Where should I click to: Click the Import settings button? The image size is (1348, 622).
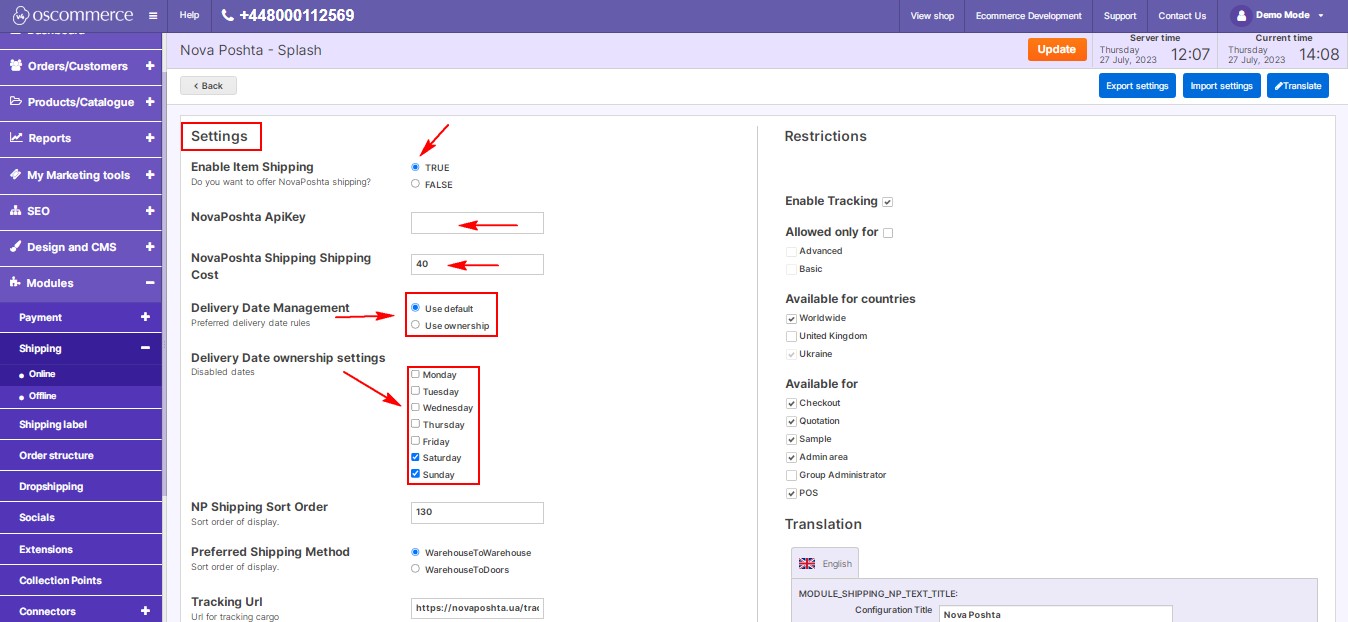coord(1221,86)
